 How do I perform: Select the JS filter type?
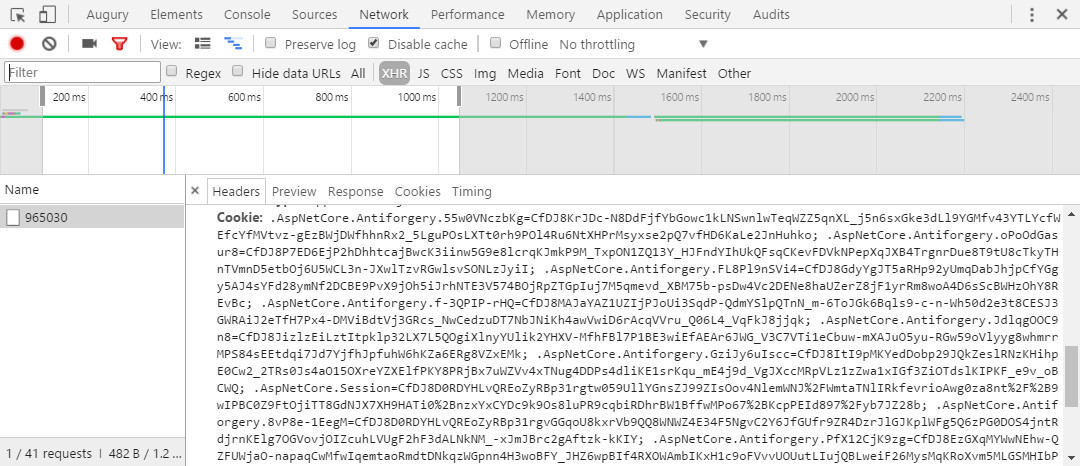(423, 73)
